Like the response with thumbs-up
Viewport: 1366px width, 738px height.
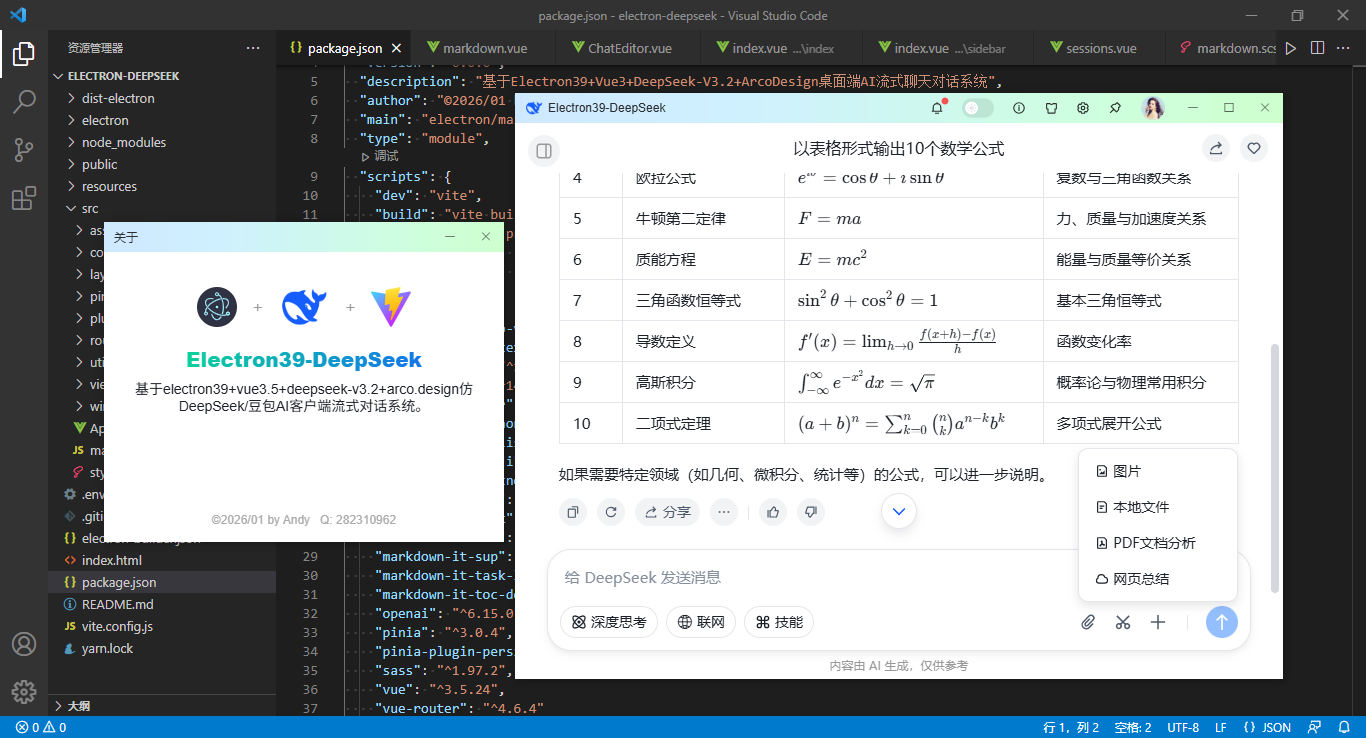(x=771, y=511)
